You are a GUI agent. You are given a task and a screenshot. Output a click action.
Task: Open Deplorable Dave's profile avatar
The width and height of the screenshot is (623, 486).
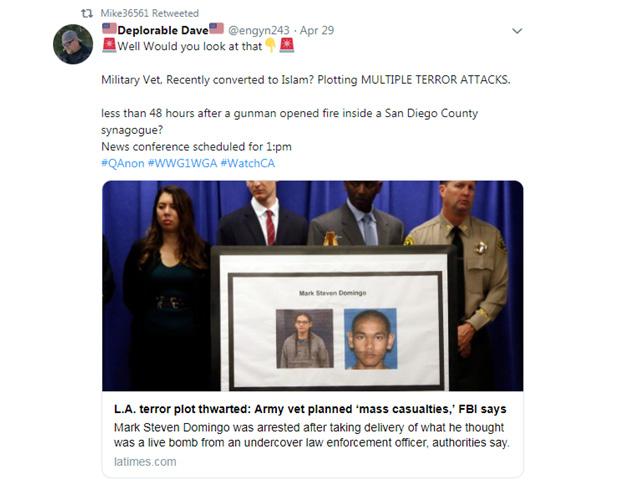(73, 44)
